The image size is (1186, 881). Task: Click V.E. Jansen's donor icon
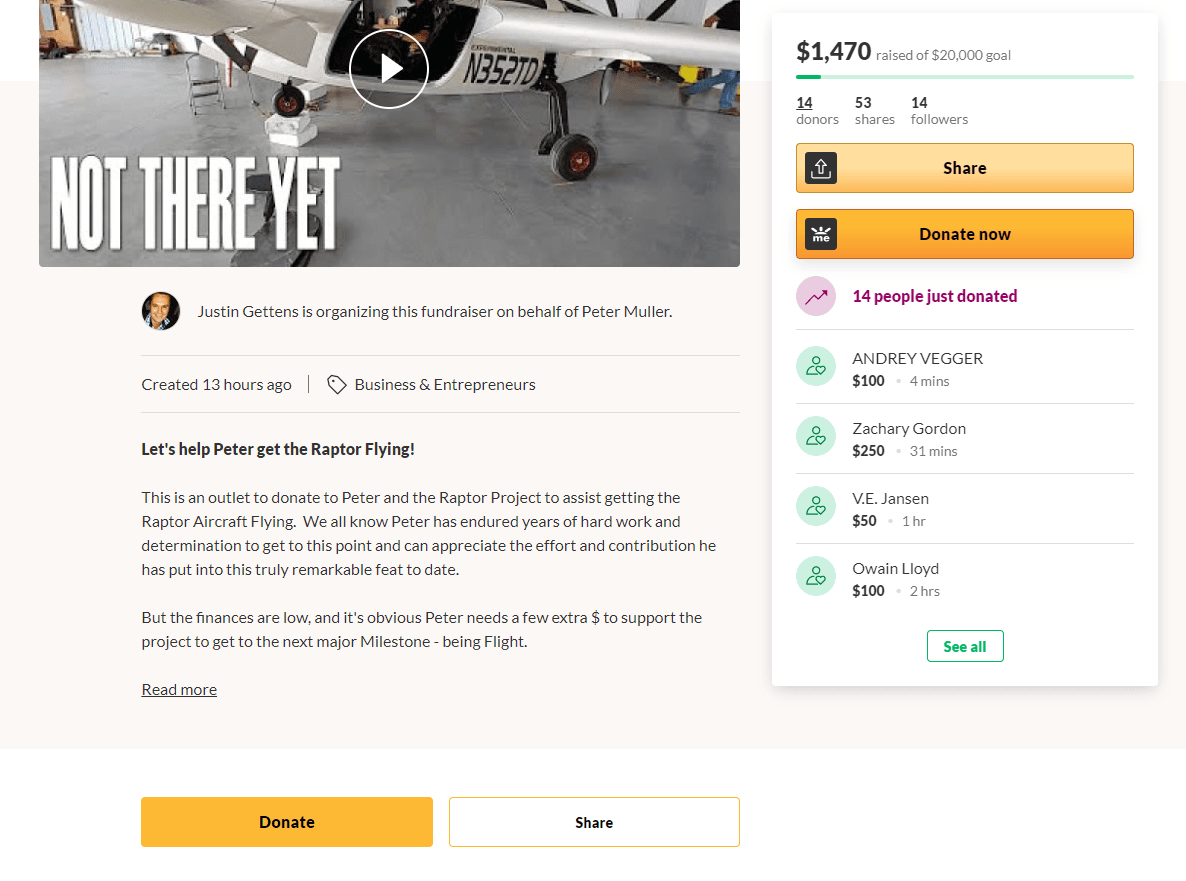point(816,506)
